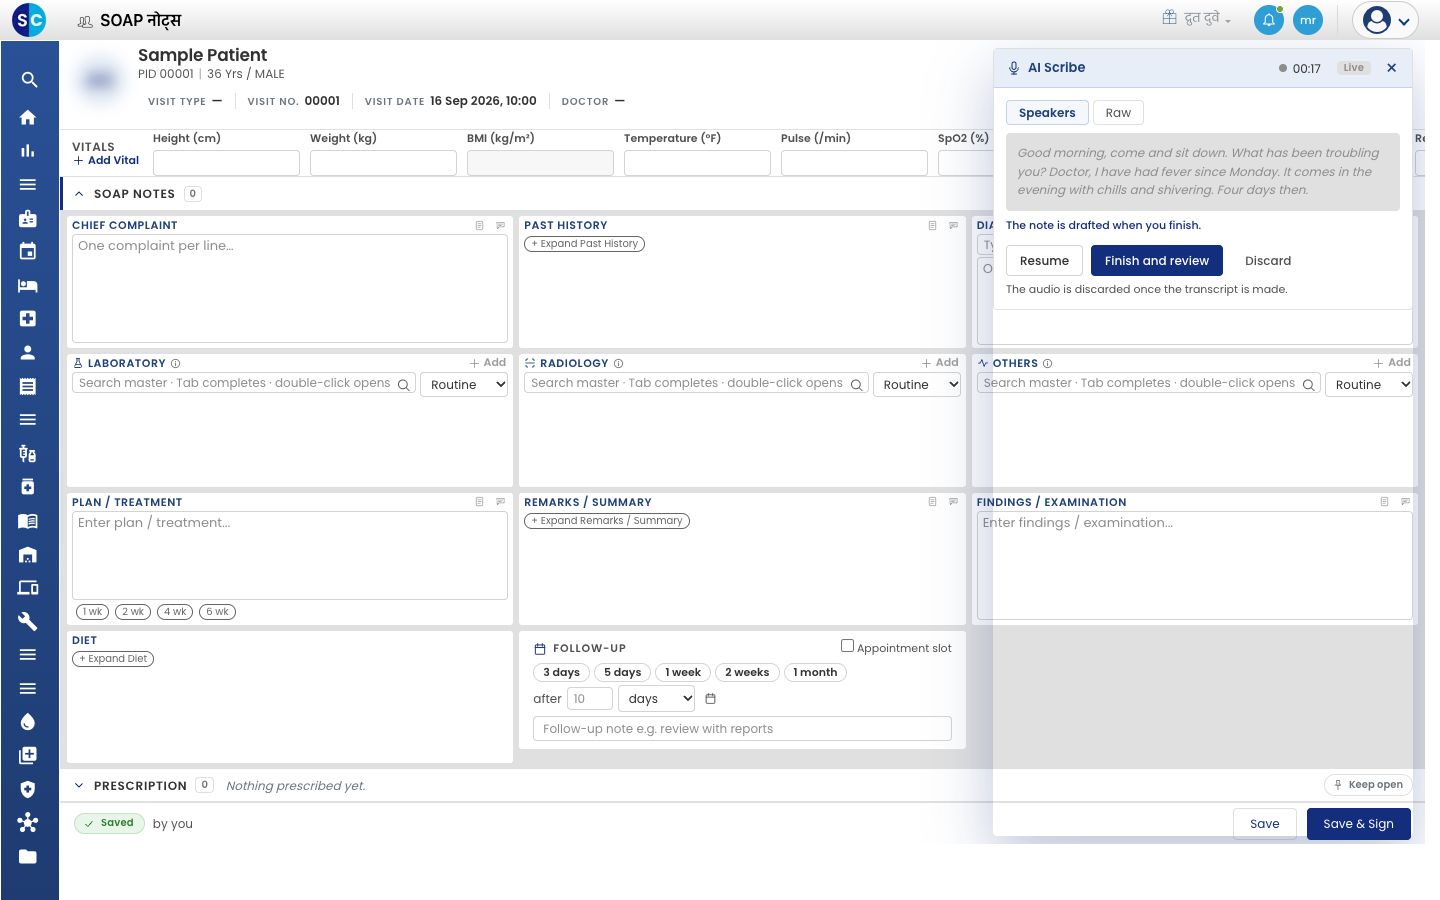Click the Save & Sign button

tap(1358, 824)
